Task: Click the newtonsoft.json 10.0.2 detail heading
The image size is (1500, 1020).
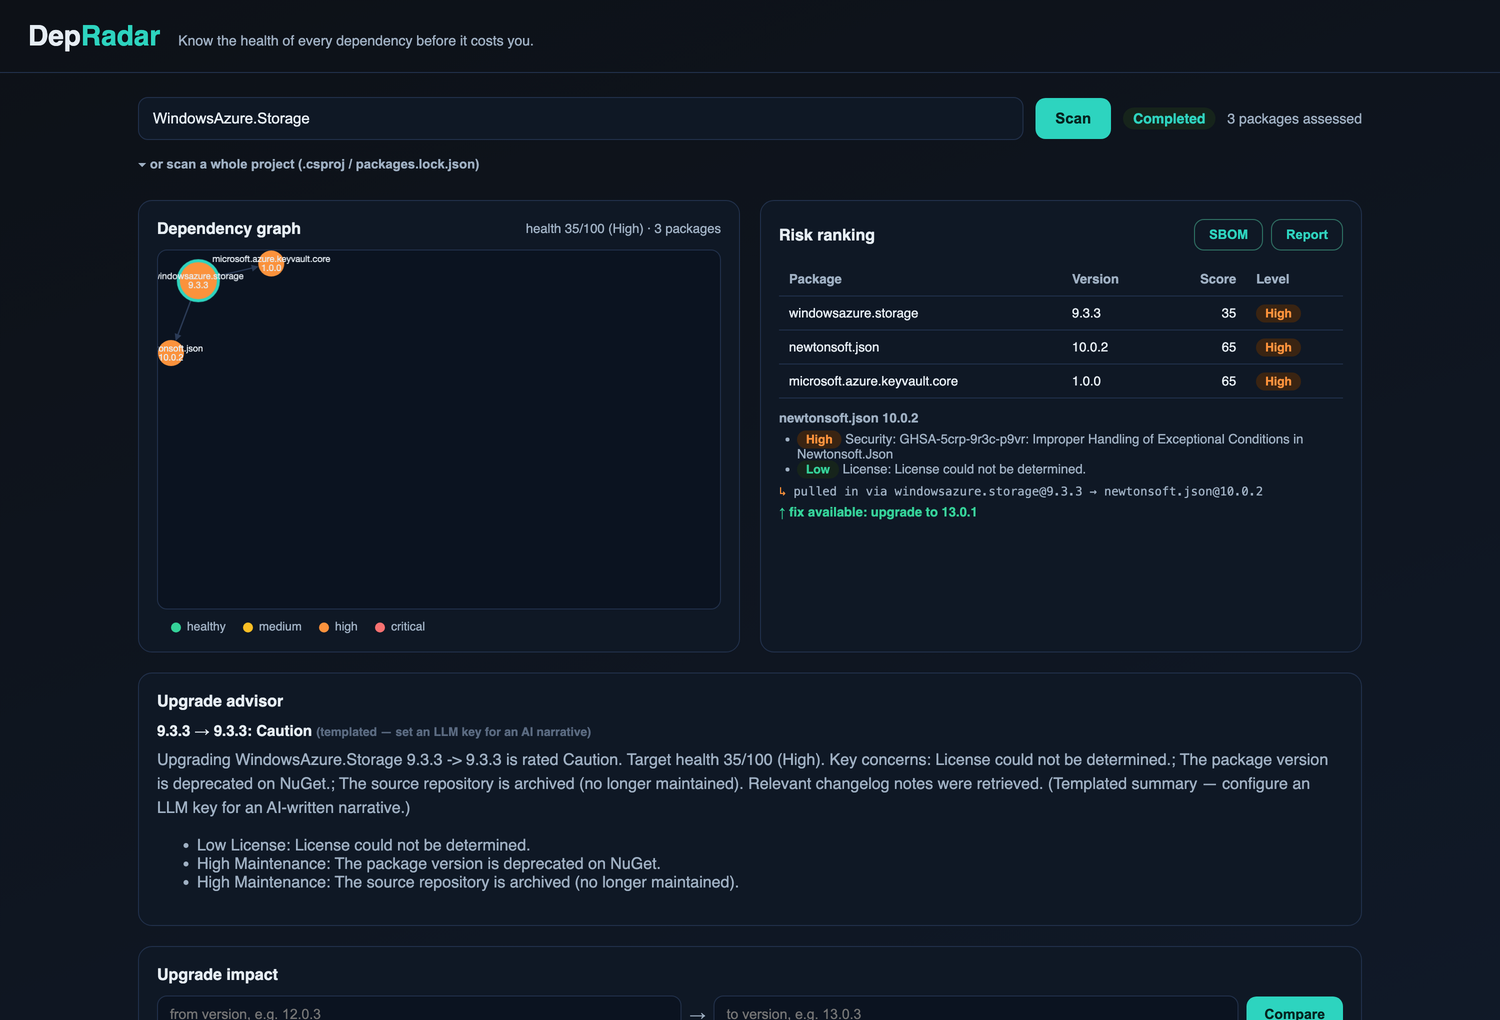Action: point(848,418)
